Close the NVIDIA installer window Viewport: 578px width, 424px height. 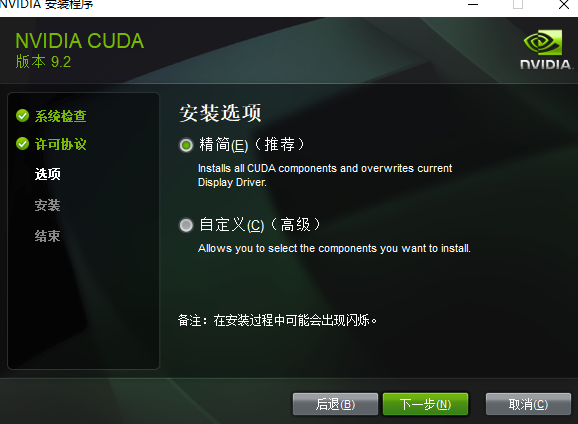[564, 4]
